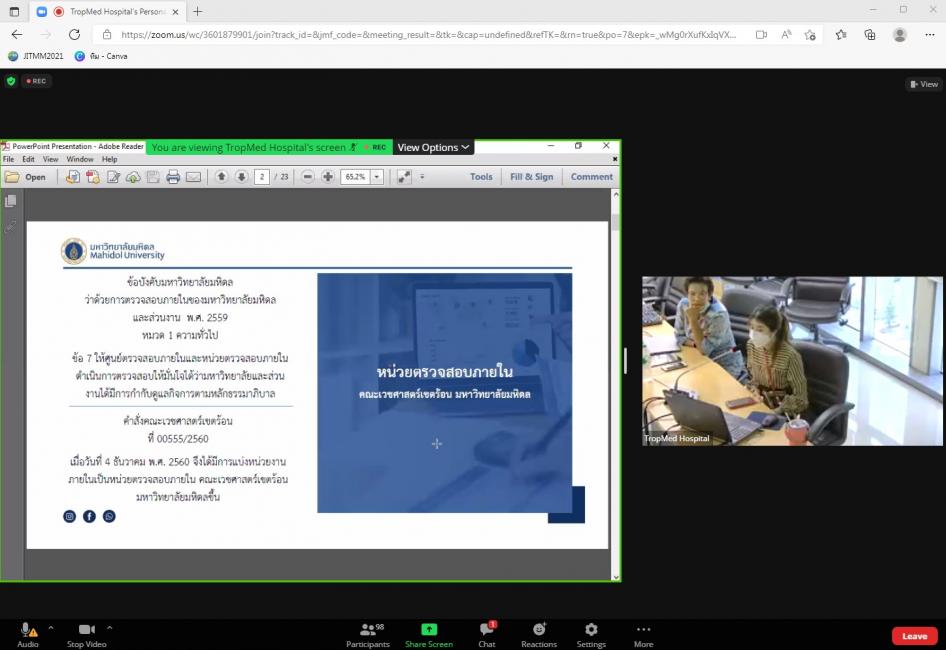946x650 pixels.
Task: Open Reactions in Zoom toolbar
Action: (539, 635)
